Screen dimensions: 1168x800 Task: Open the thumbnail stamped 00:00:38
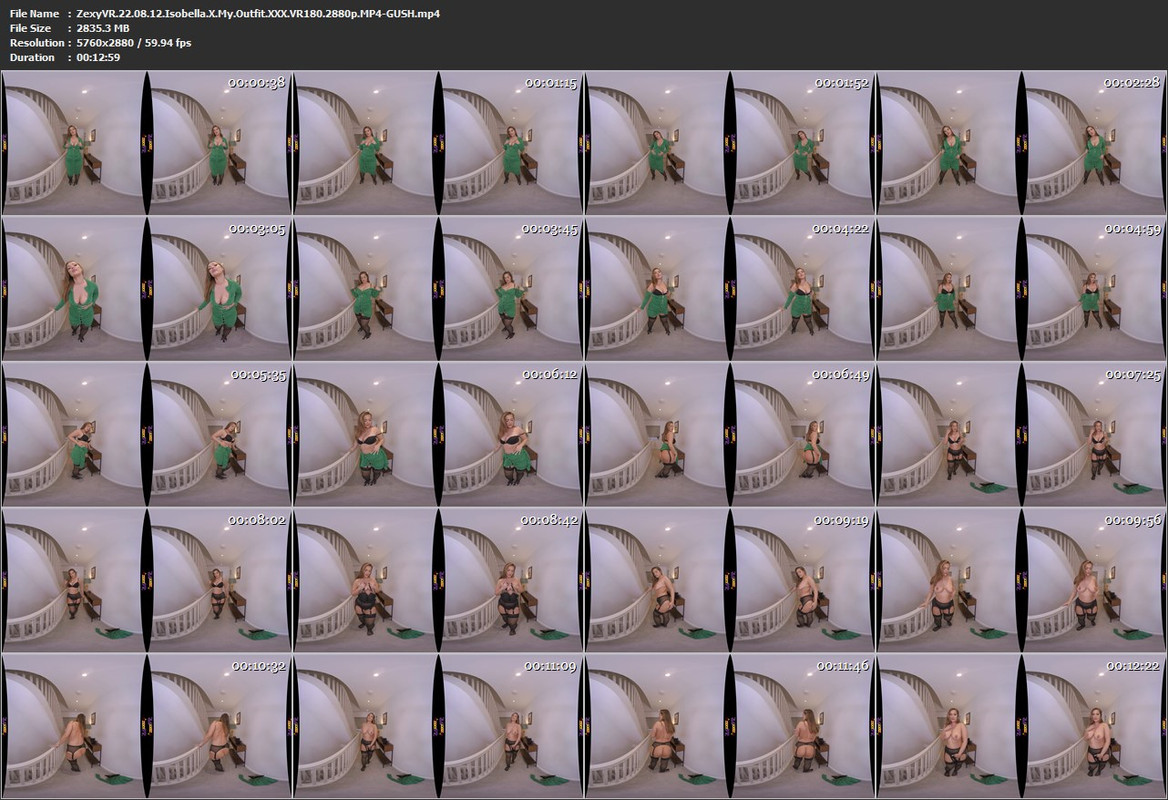146,142
